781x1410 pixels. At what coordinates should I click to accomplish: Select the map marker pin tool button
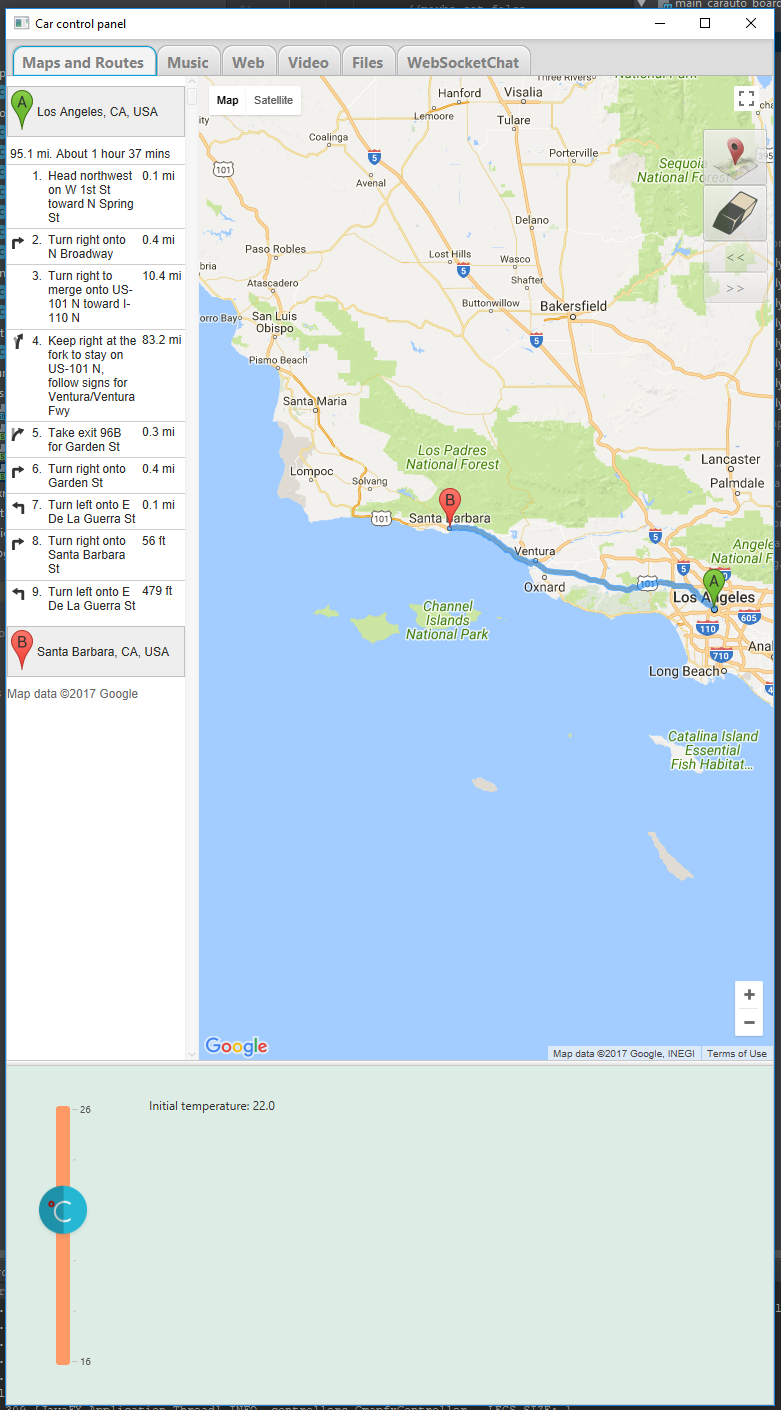[x=735, y=156]
